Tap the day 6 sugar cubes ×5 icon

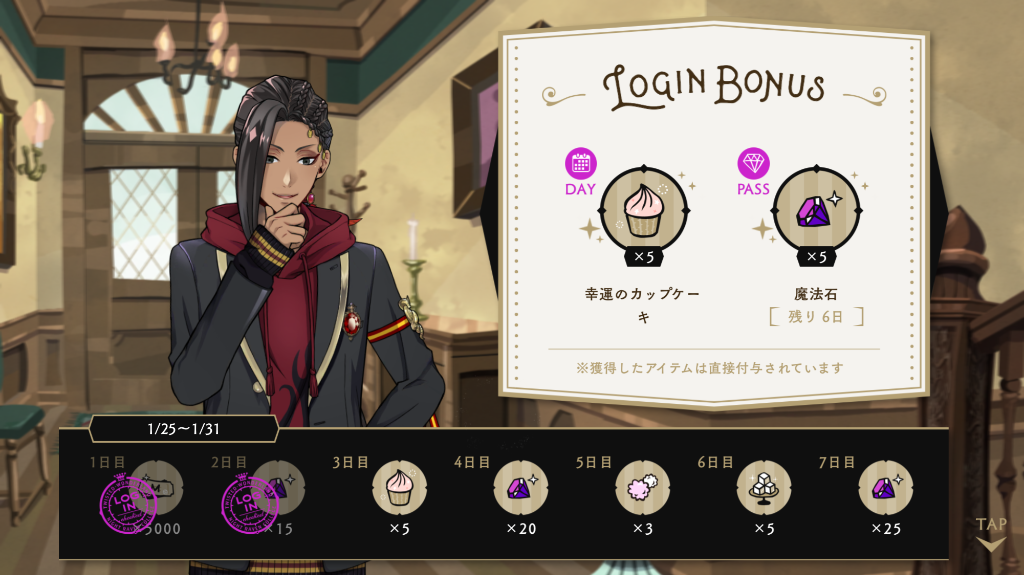point(764,488)
